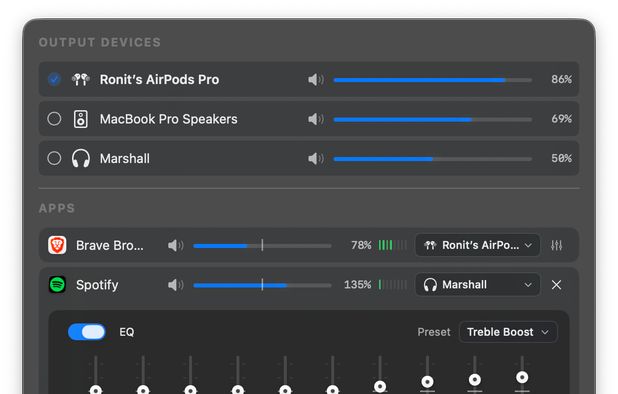This screenshot has width=618, height=394.
Task: Click the Brave Browser level meter
Action: (x=393, y=245)
